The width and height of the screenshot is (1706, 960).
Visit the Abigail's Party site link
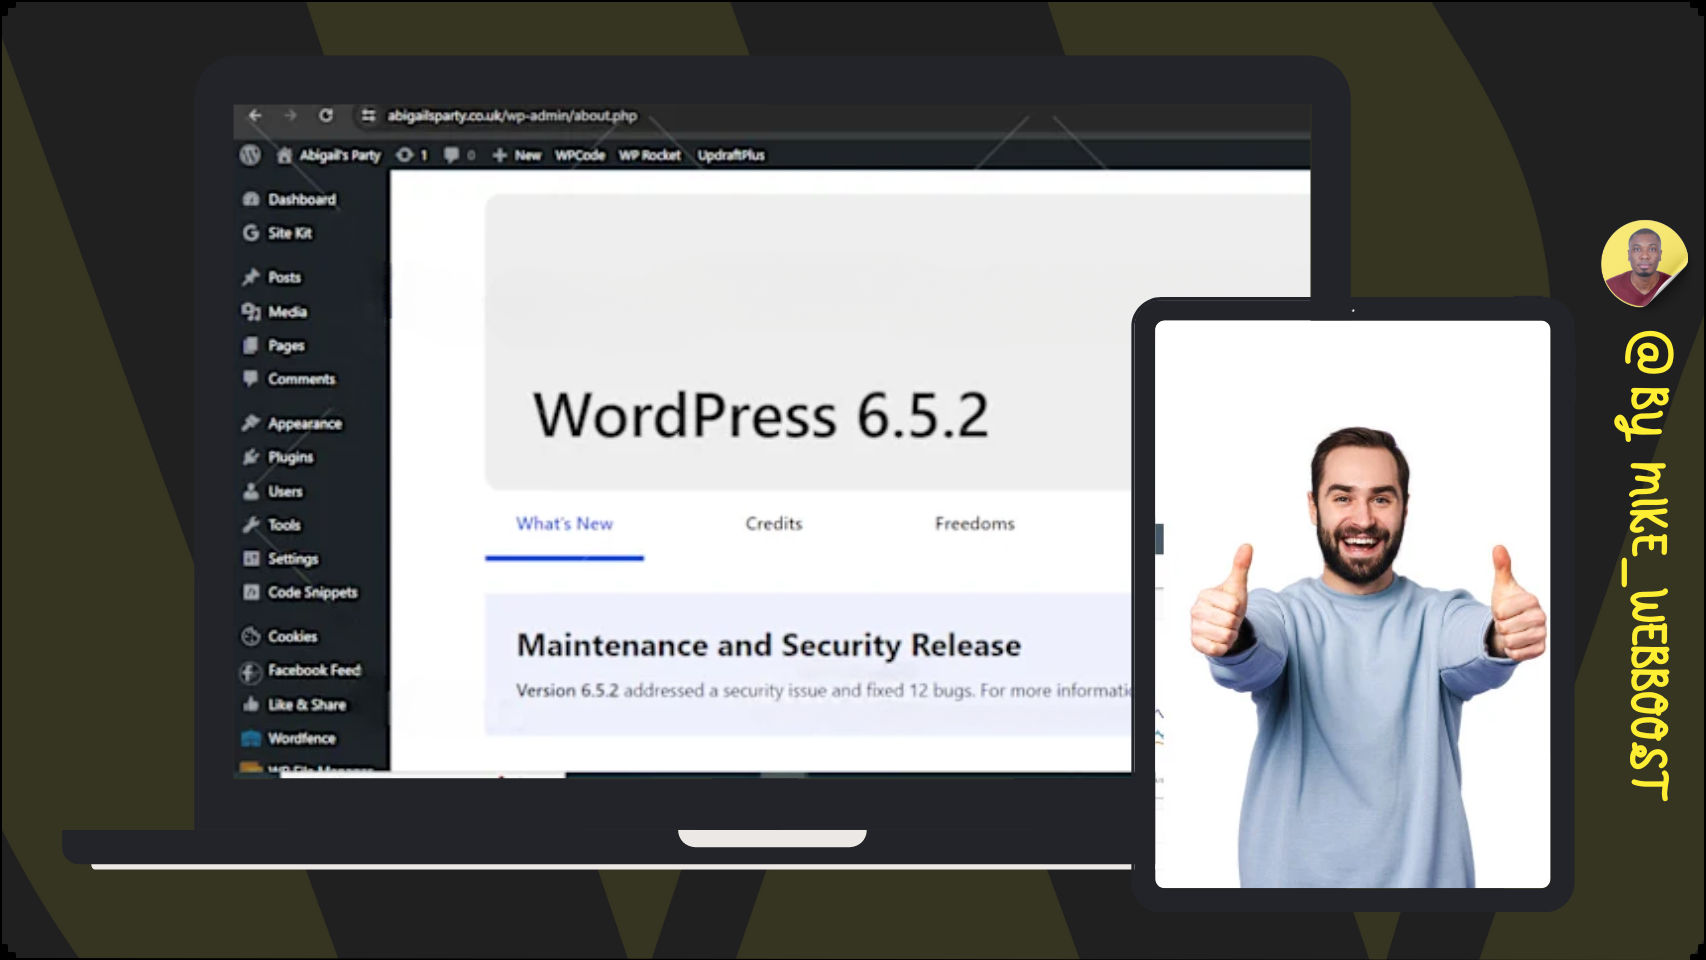coord(329,155)
